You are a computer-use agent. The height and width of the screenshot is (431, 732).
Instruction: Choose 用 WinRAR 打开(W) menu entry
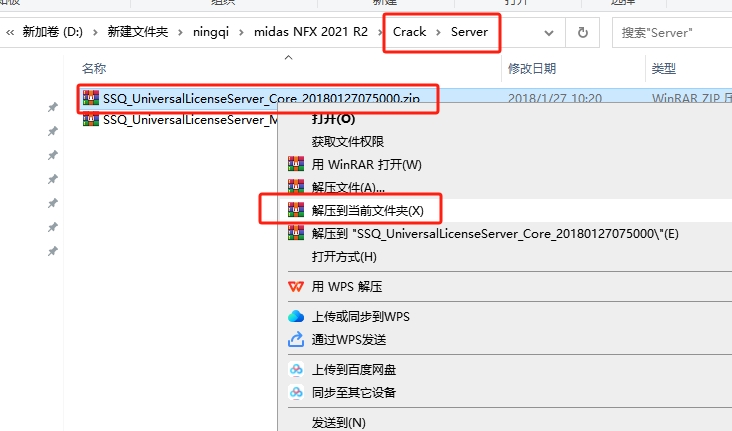(366, 164)
